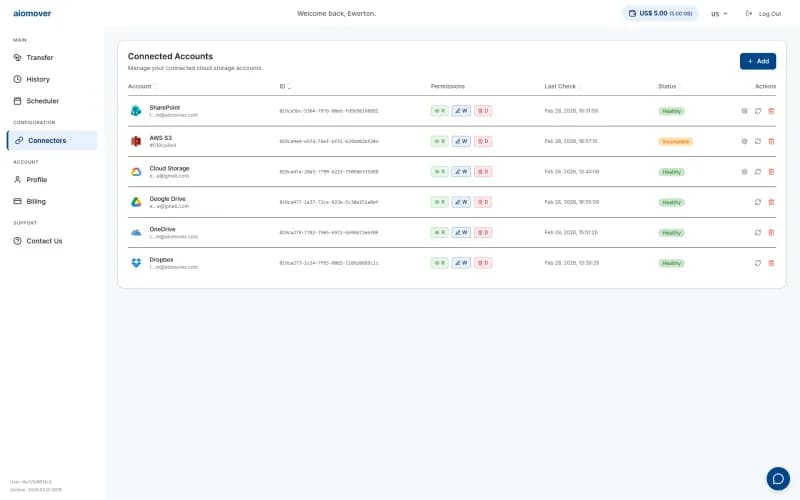Toggle write permission for AWS S3
Viewport: 800px width, 500px height.
tap(461, 141)
